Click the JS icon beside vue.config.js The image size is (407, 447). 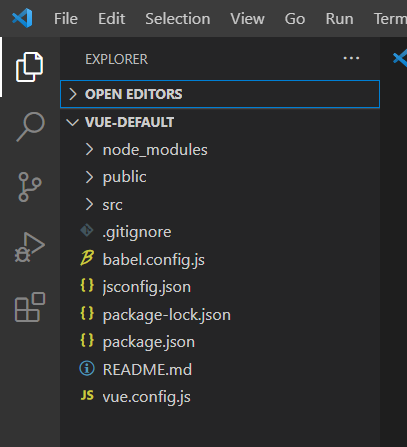tap(87, 395)
